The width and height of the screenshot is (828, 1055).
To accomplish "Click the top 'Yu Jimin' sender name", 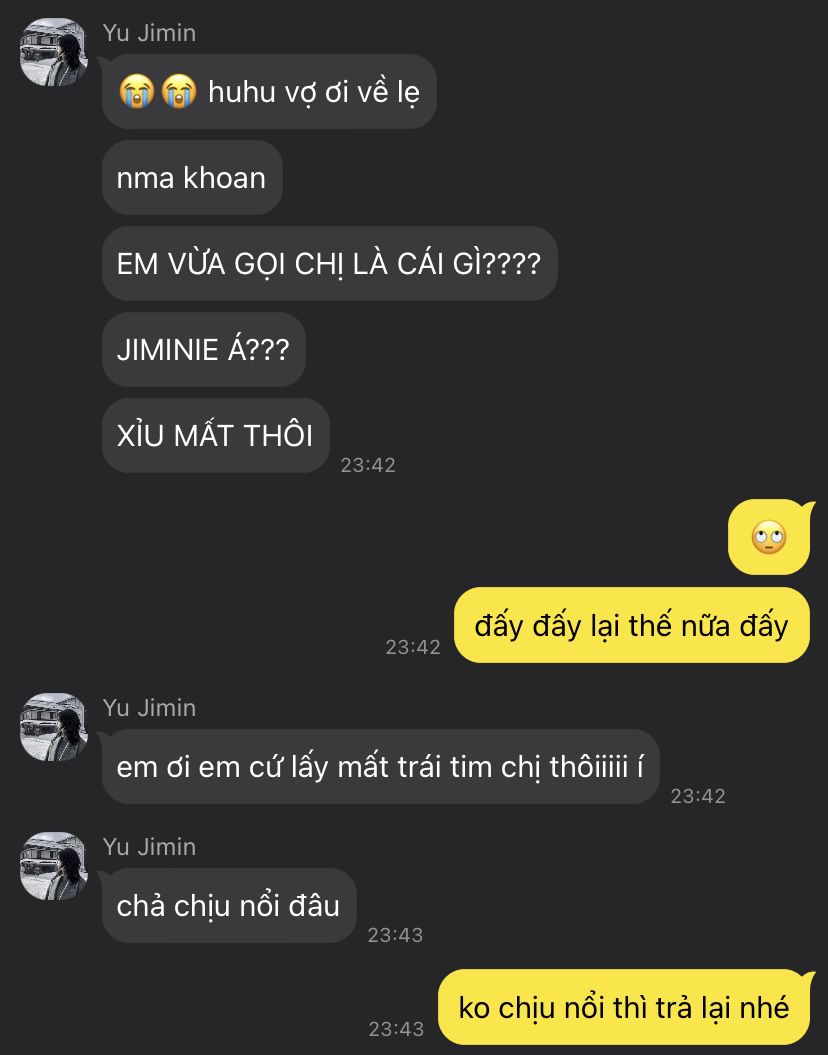I will pyautogui.click(x=149, y=33).
